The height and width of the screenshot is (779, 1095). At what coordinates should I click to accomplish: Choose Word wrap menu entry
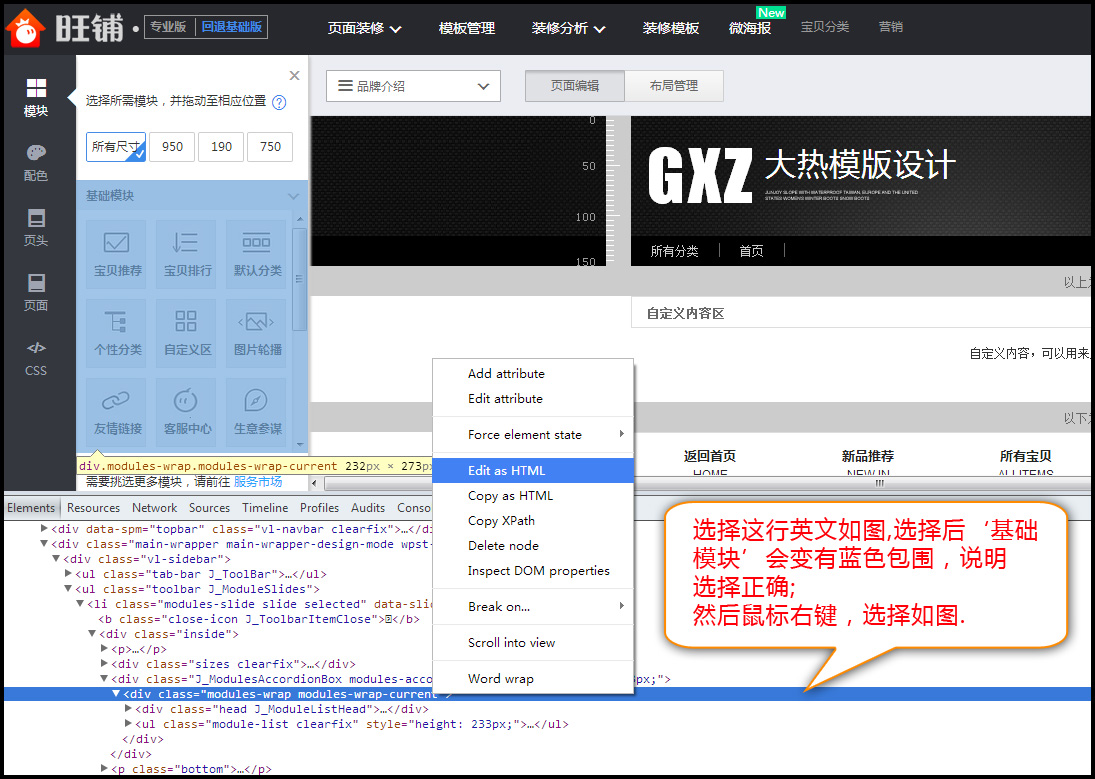coord(533,678)
